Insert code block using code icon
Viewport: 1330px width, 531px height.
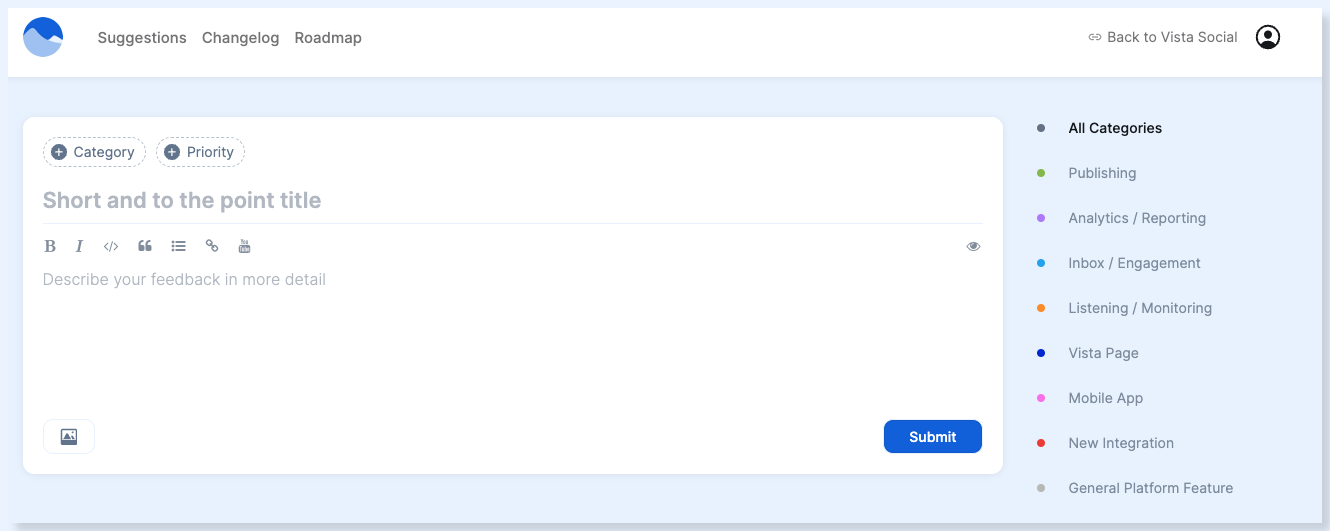[x=111, y=246]
